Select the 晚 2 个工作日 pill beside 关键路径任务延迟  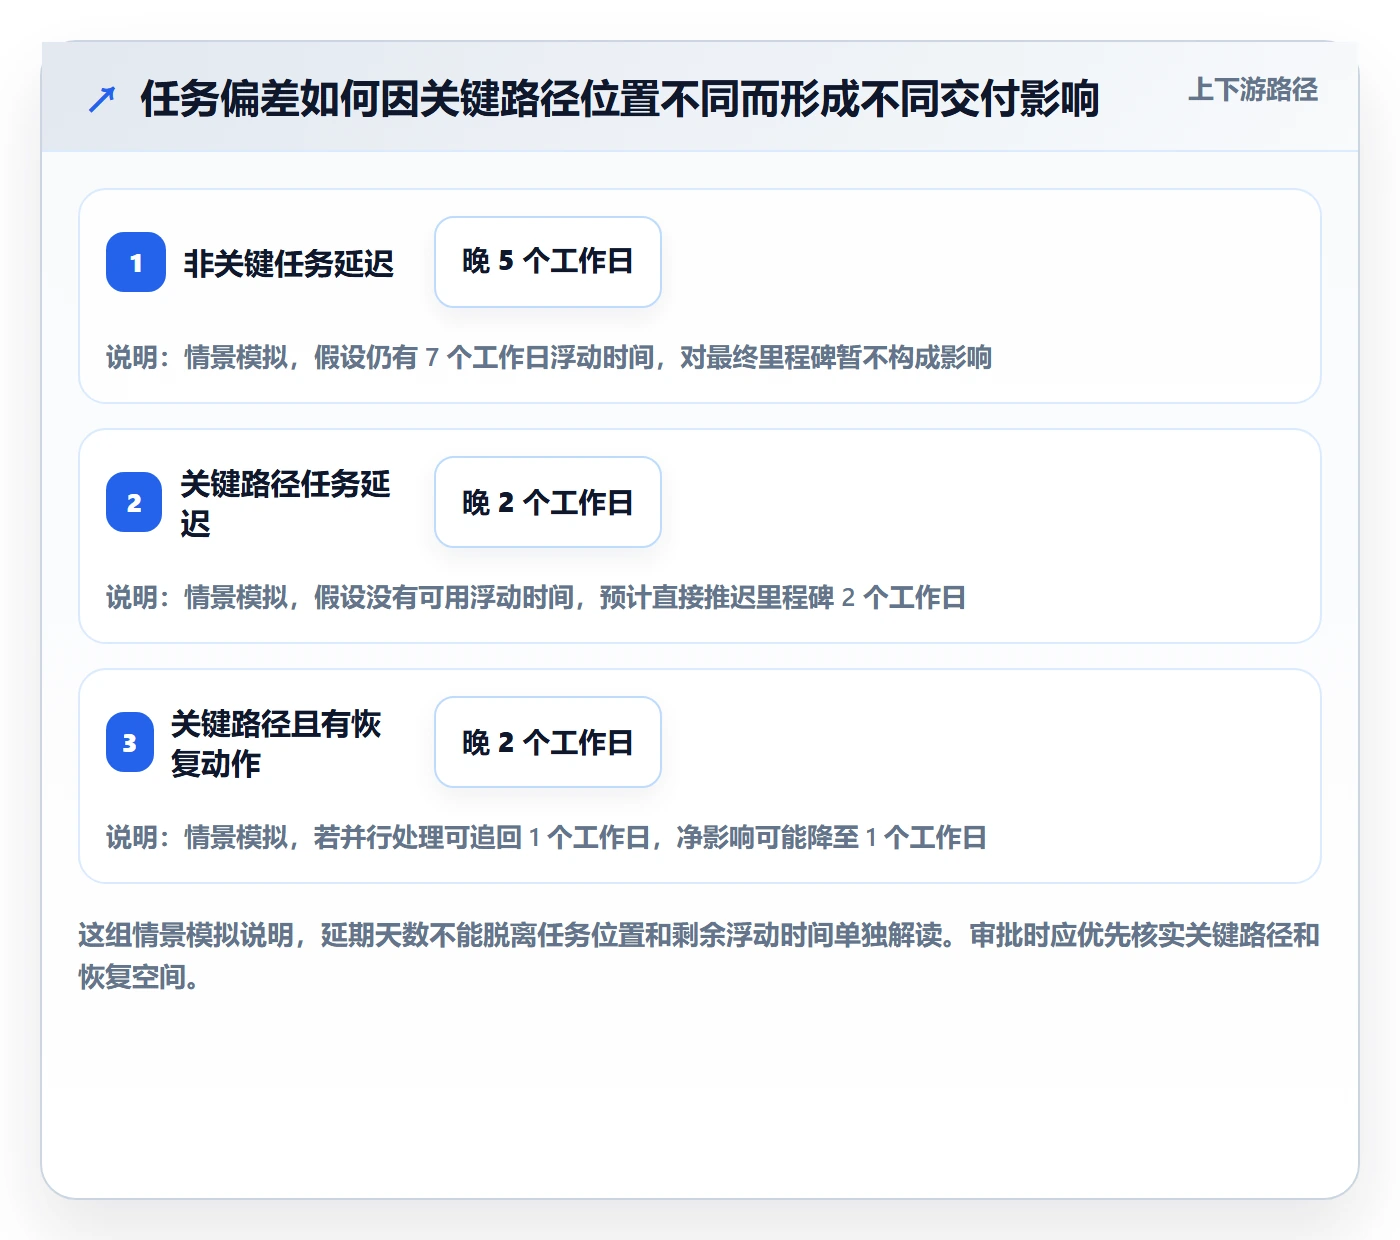click(x=548, y=502)
